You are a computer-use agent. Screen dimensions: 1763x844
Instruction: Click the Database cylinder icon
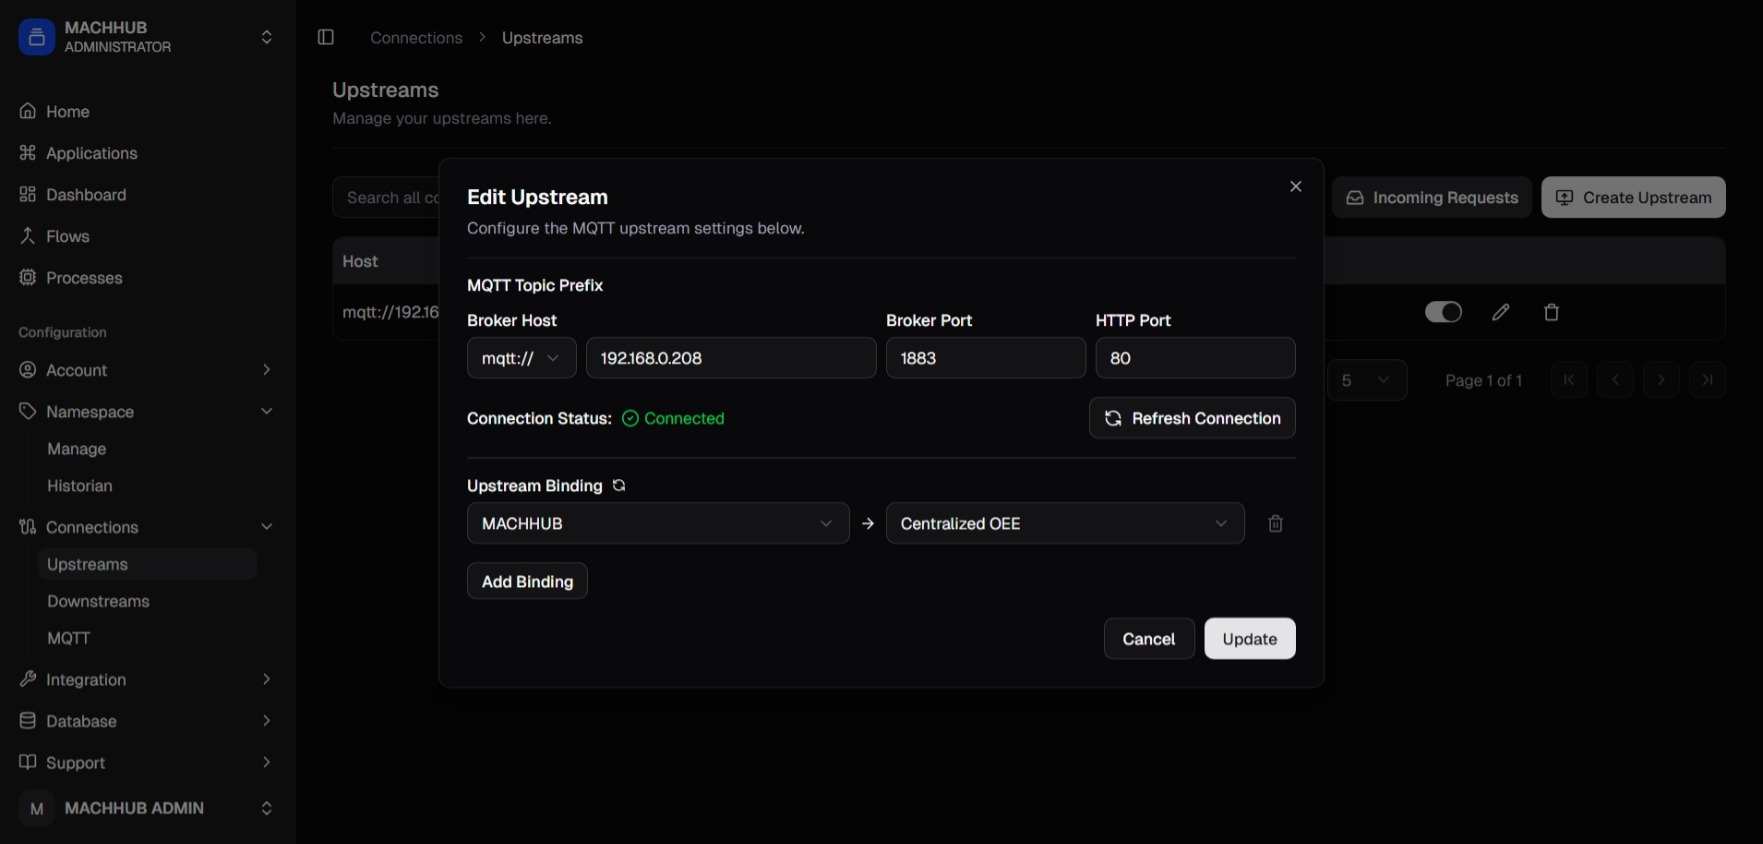28,720
